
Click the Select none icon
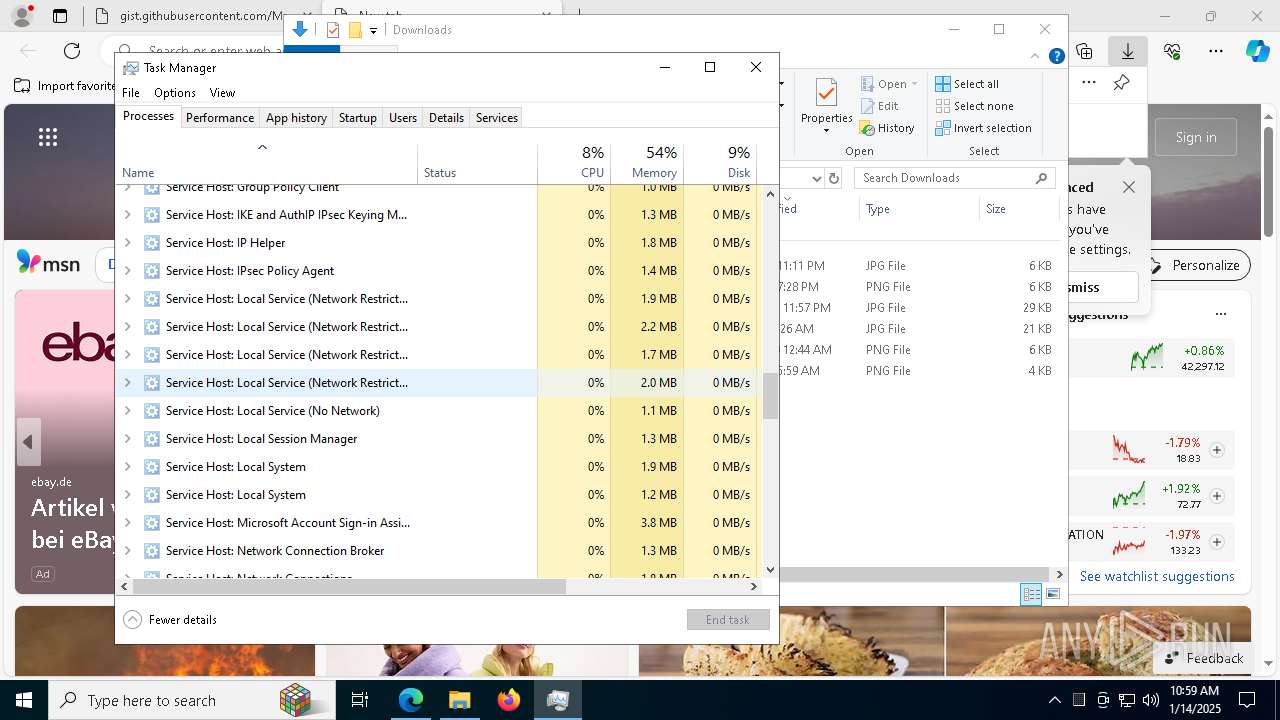coord(943,106)
